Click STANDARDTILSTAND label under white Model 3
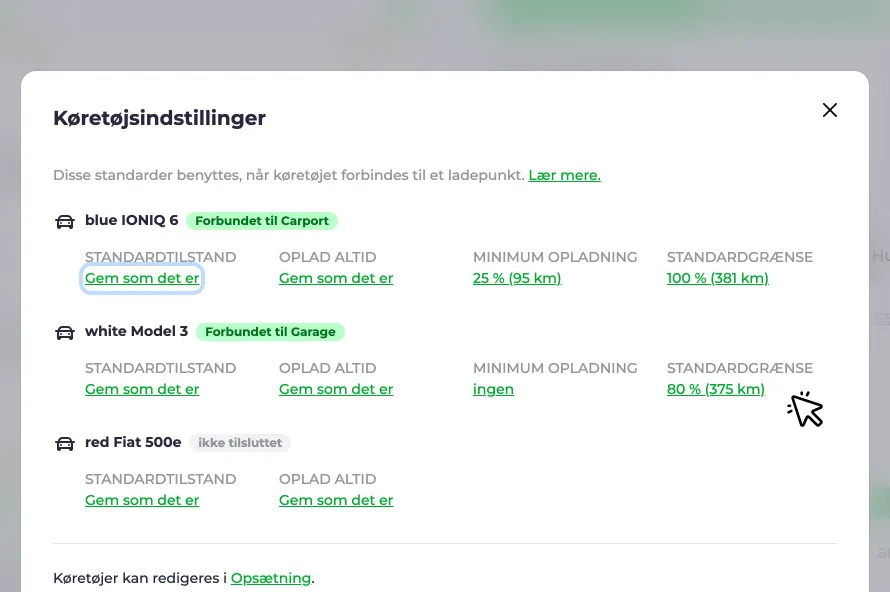 pyautogui.click(x=161, y=368)
